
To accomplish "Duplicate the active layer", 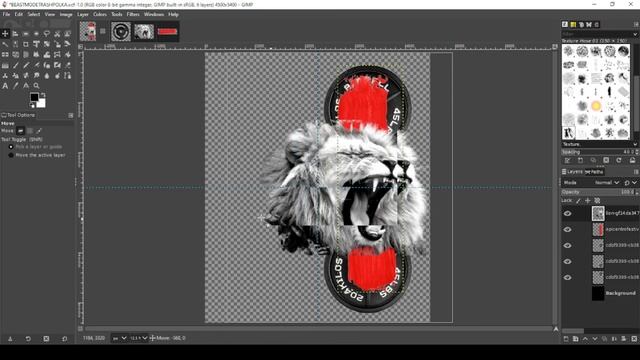I will (x=604, y=339).
